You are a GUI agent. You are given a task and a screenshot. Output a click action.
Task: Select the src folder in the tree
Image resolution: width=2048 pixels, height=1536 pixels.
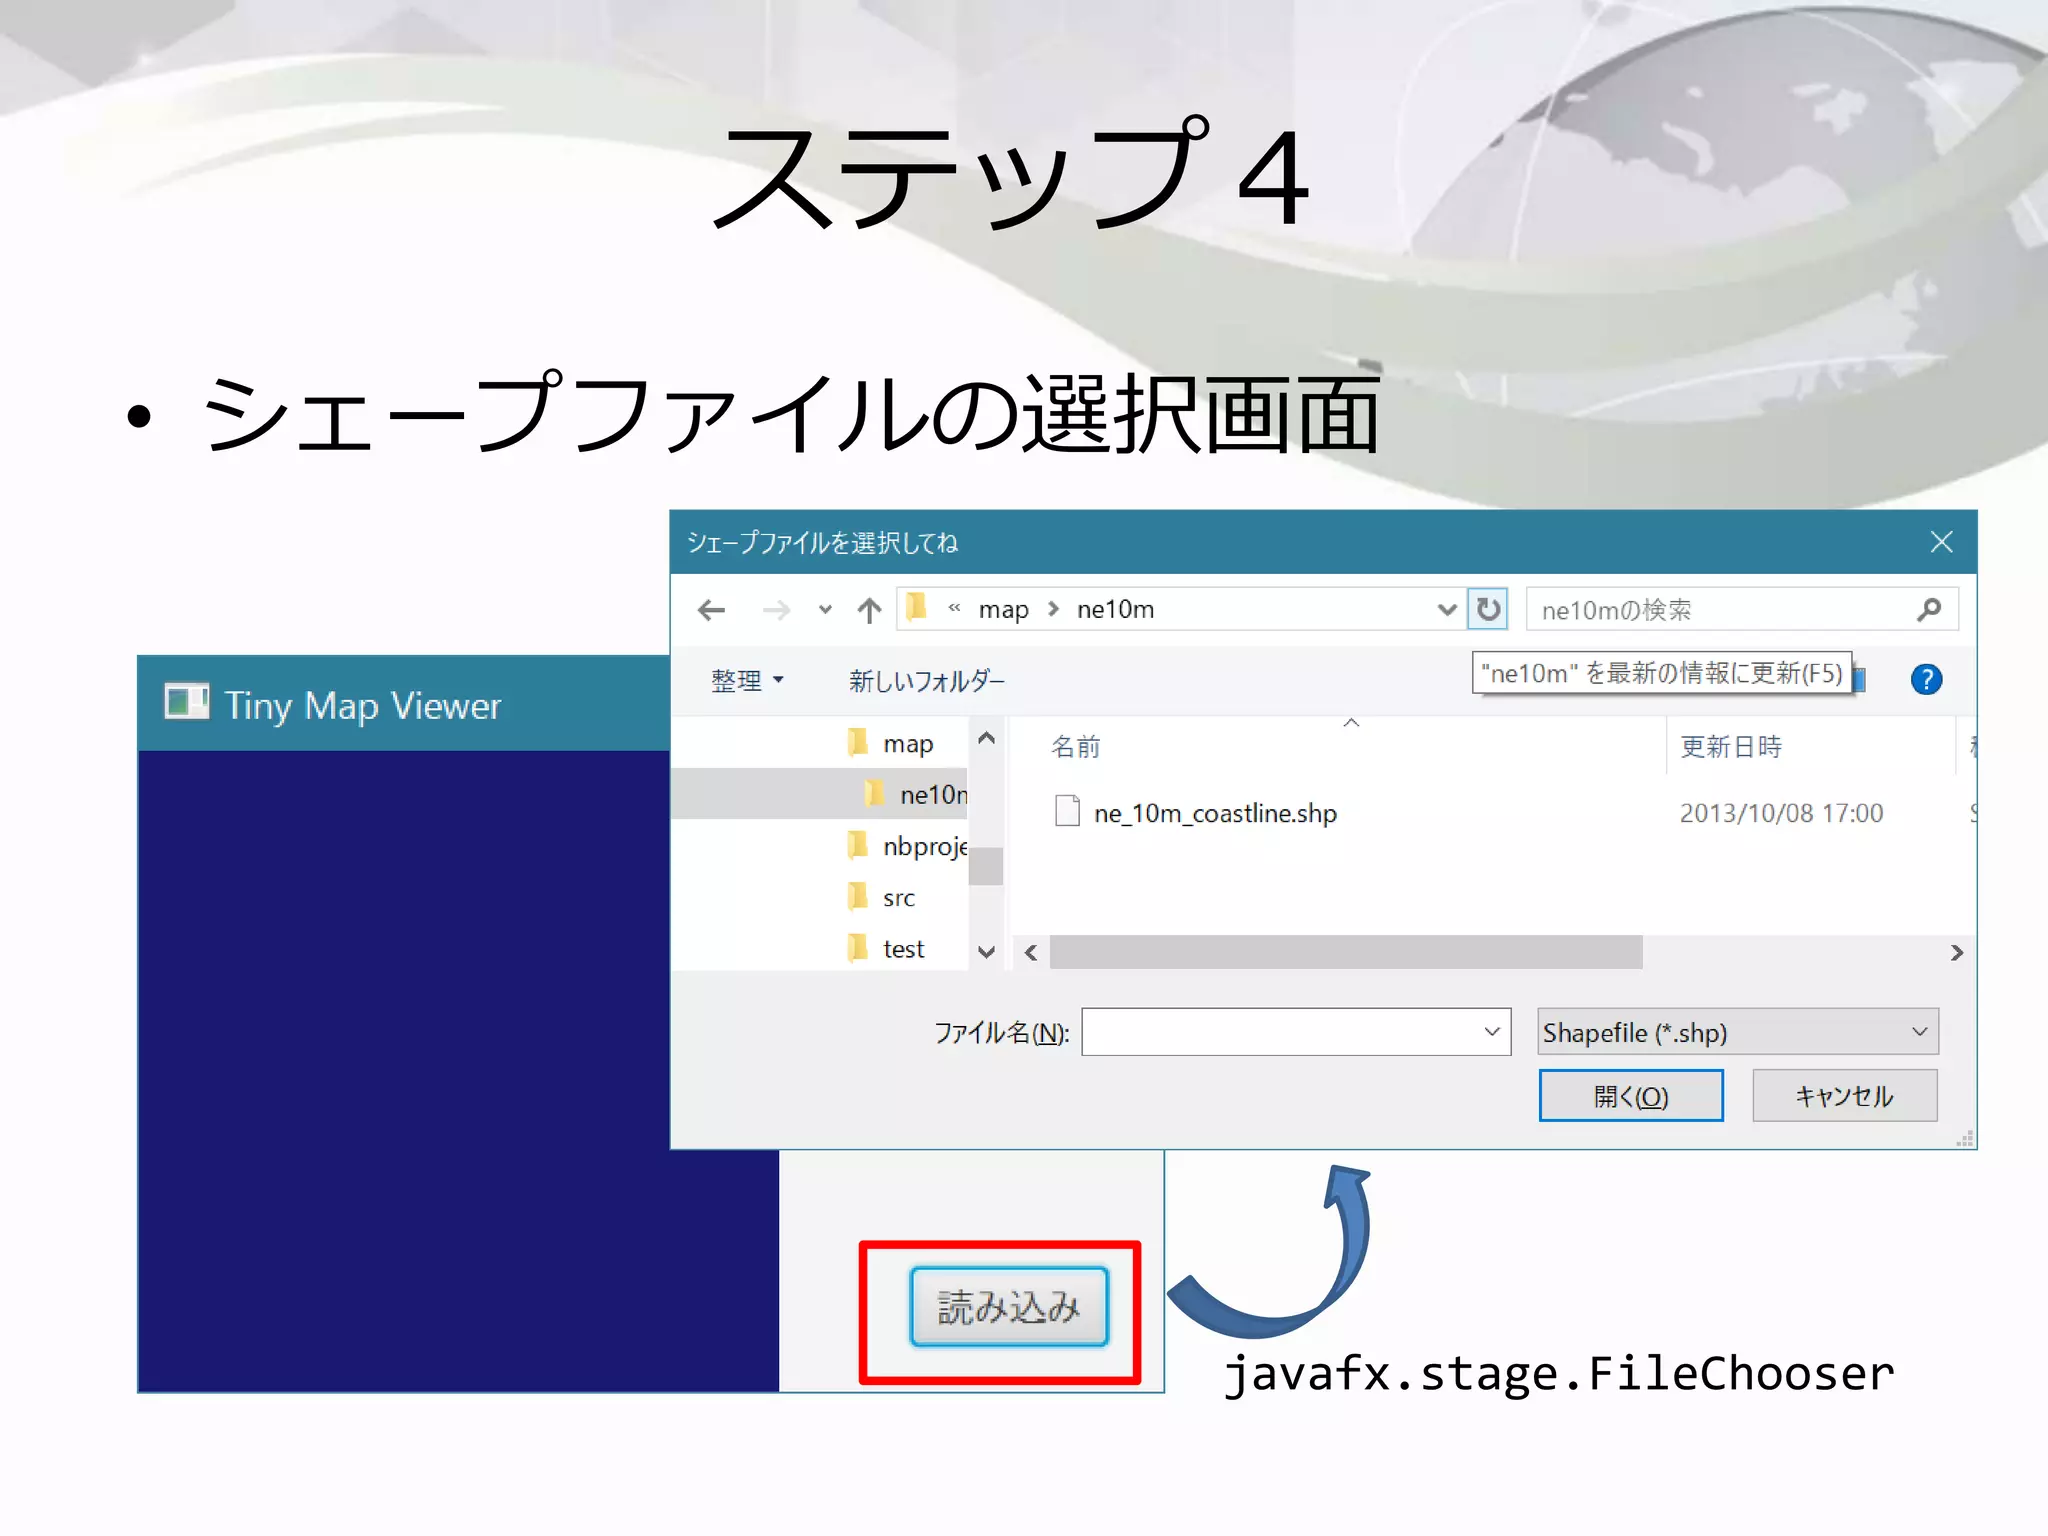coord(881,897)
